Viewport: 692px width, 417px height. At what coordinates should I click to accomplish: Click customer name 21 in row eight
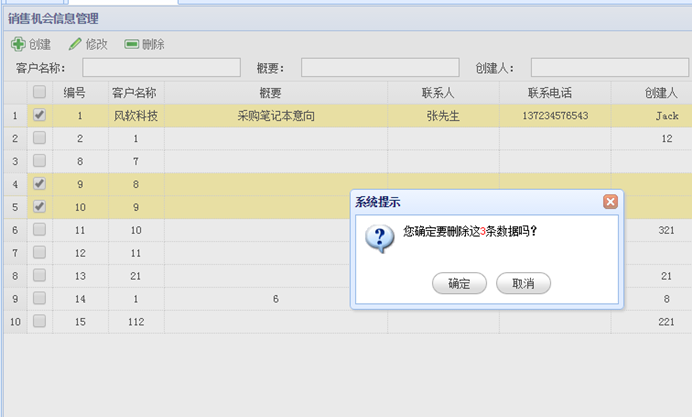135,276
